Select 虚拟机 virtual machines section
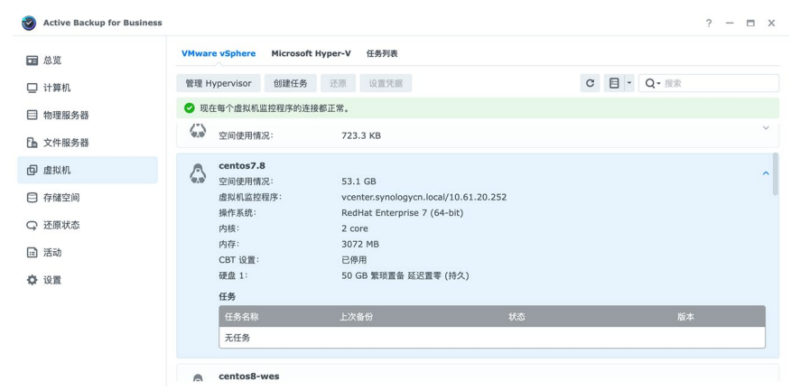This screenshot has height=391, width=800. (87, 170)
